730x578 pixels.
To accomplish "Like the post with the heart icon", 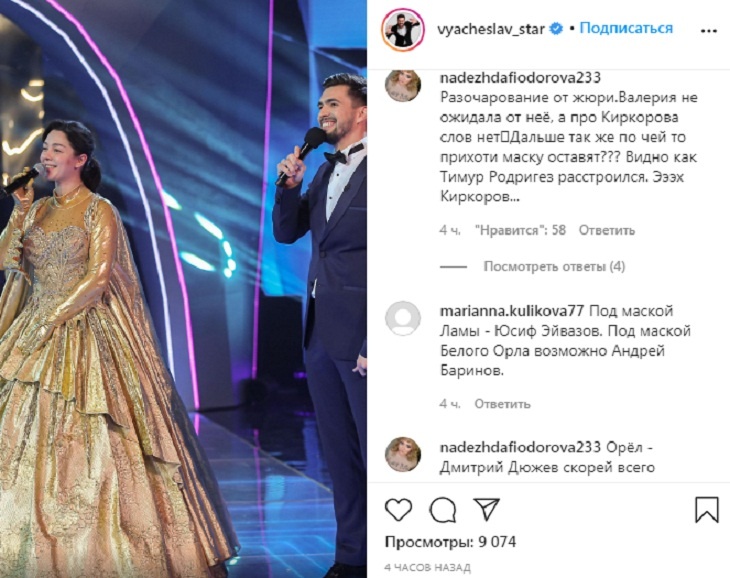I will (x=399, y=509).
